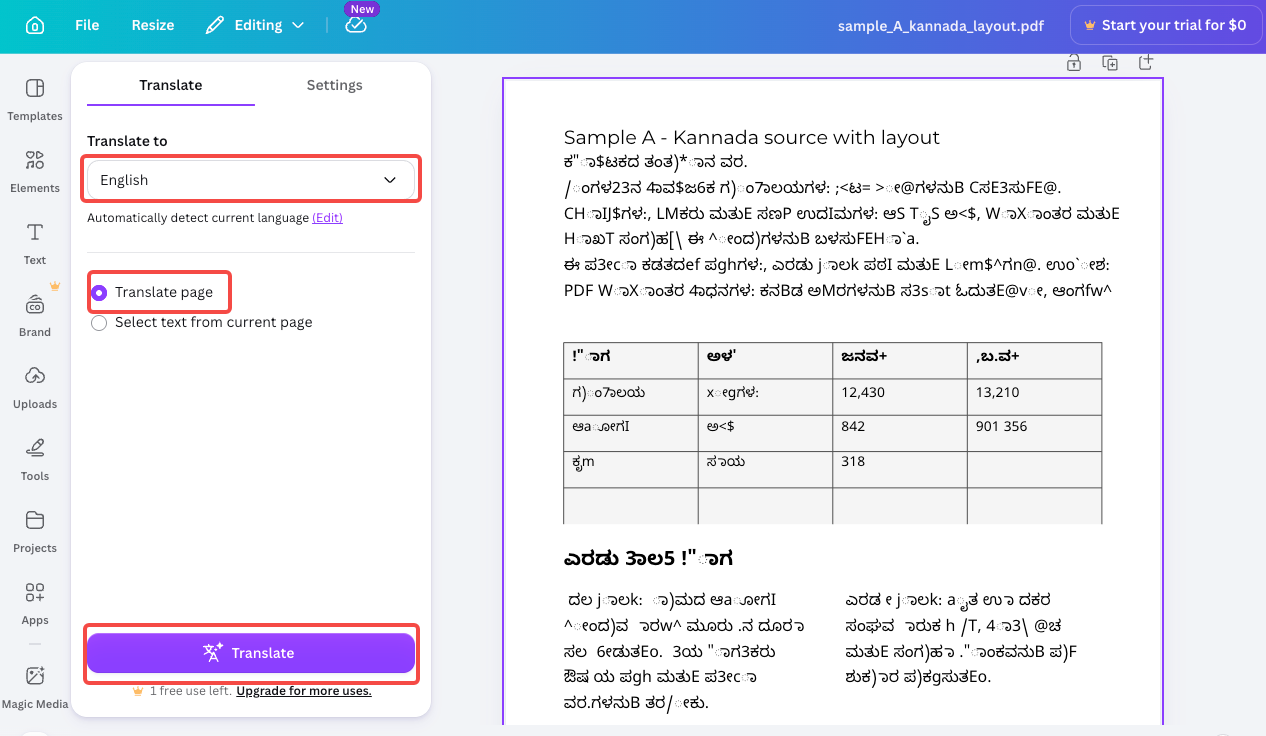The width and height of the screenshot is (1266, 736).
Task: Click the crown icon on Brand
Action: 55,286
